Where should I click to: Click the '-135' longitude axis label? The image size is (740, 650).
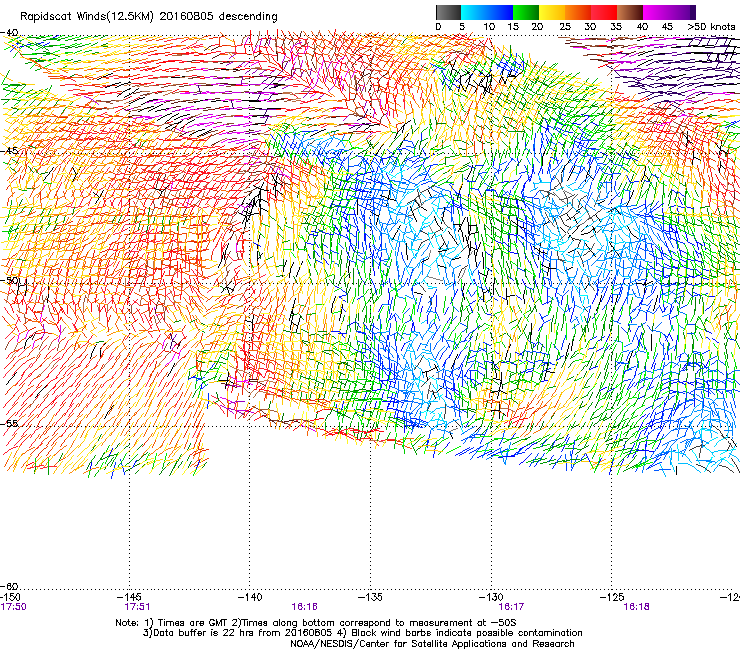tap(370, 598)
